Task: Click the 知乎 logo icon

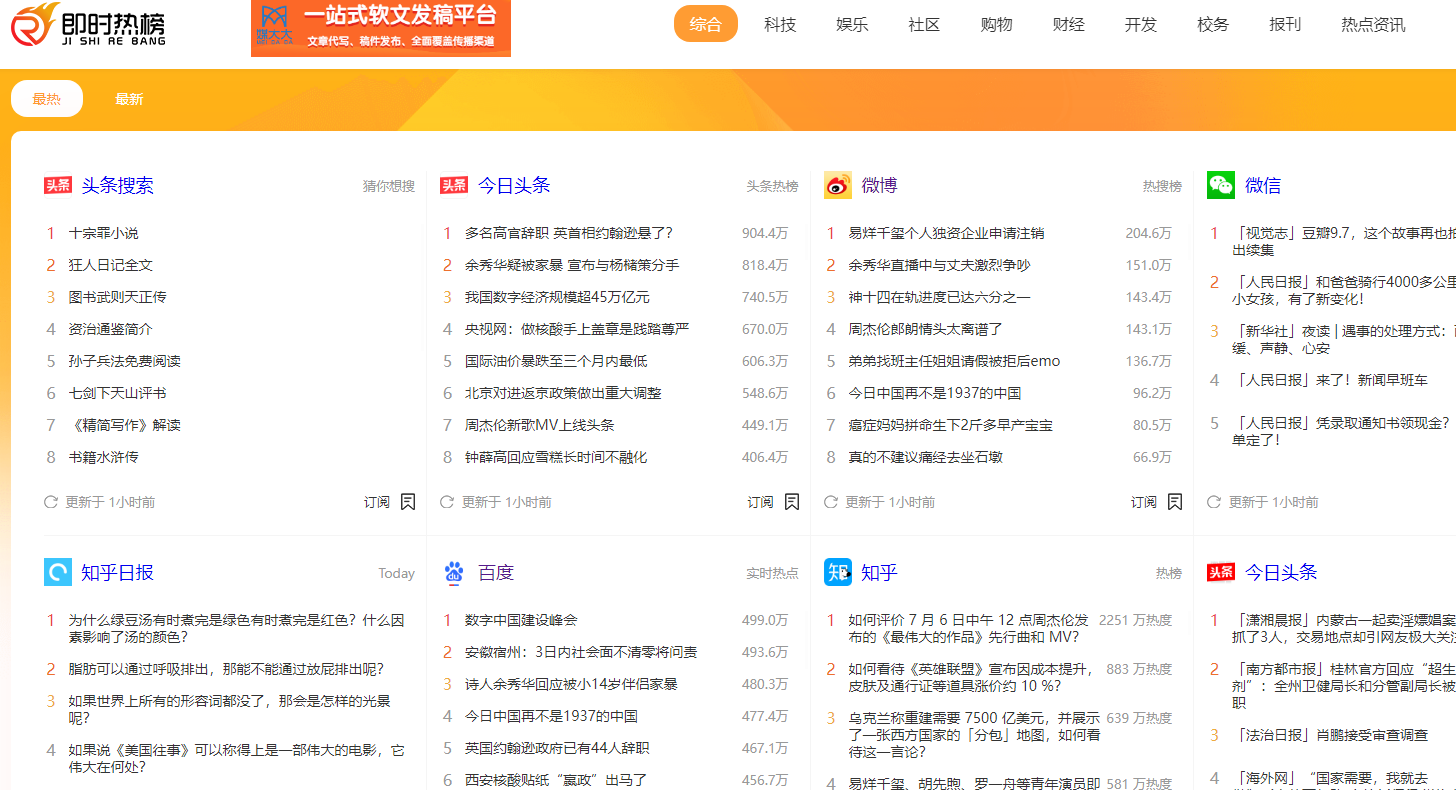Action: (838, 572)
